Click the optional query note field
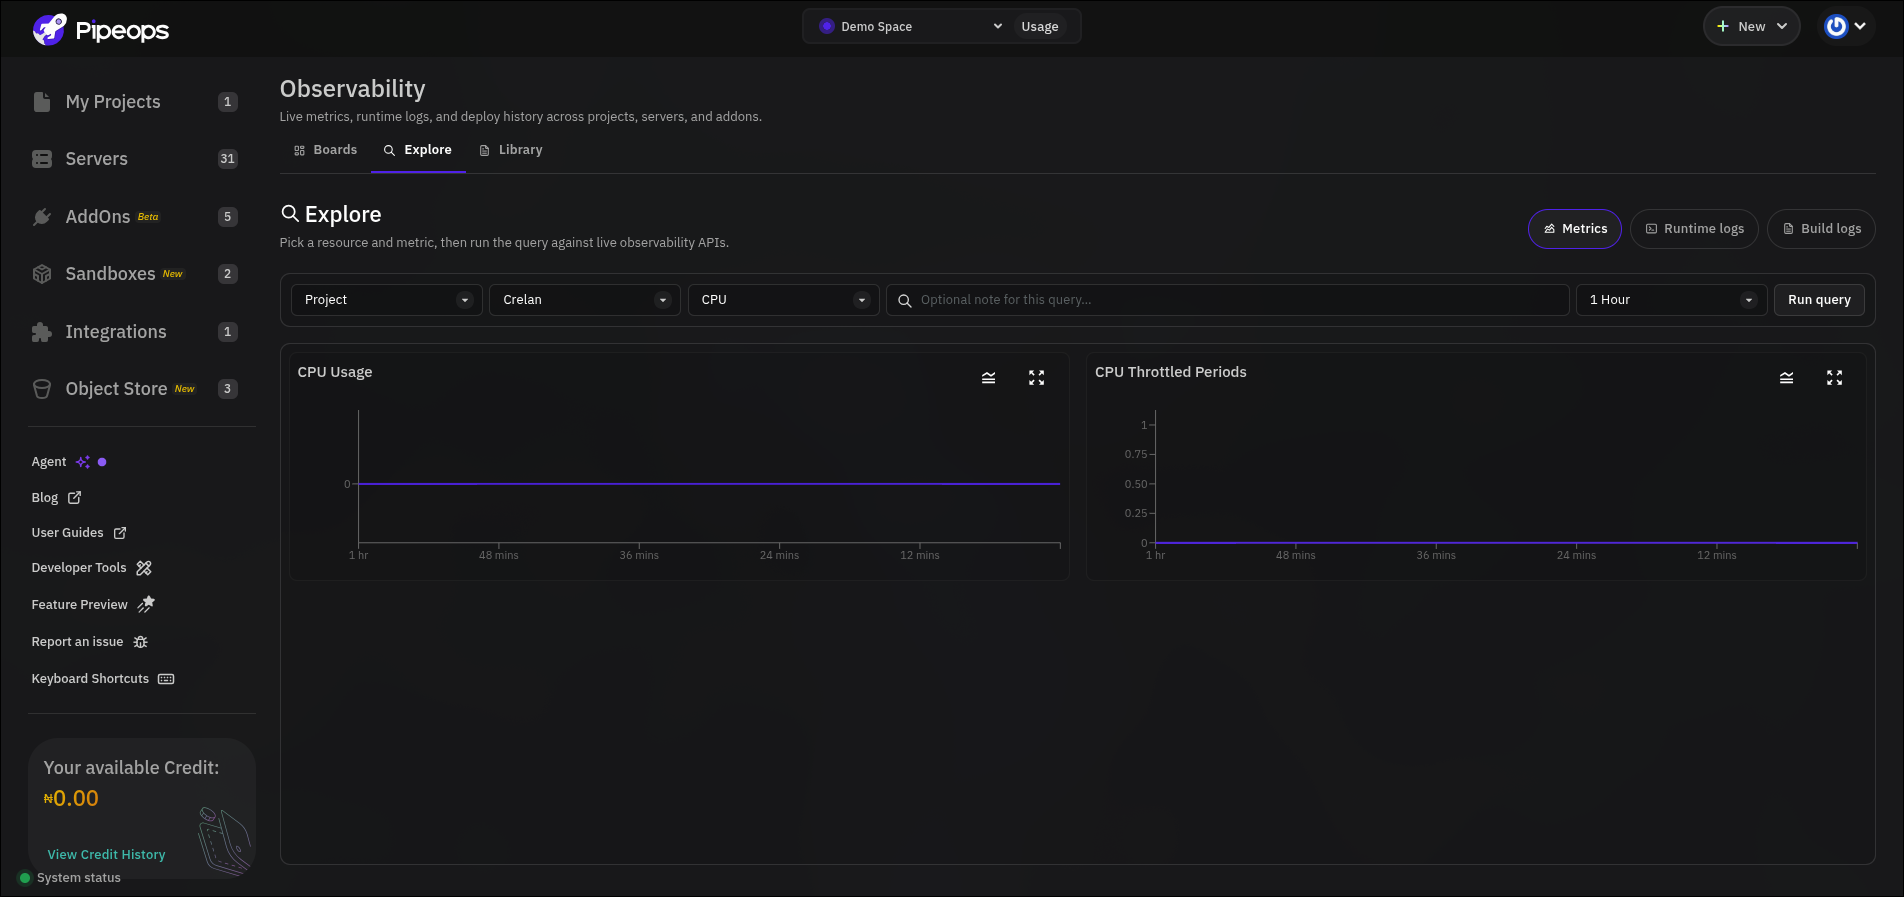Viewport: 1904px width, 897px height. point(1228,300)
